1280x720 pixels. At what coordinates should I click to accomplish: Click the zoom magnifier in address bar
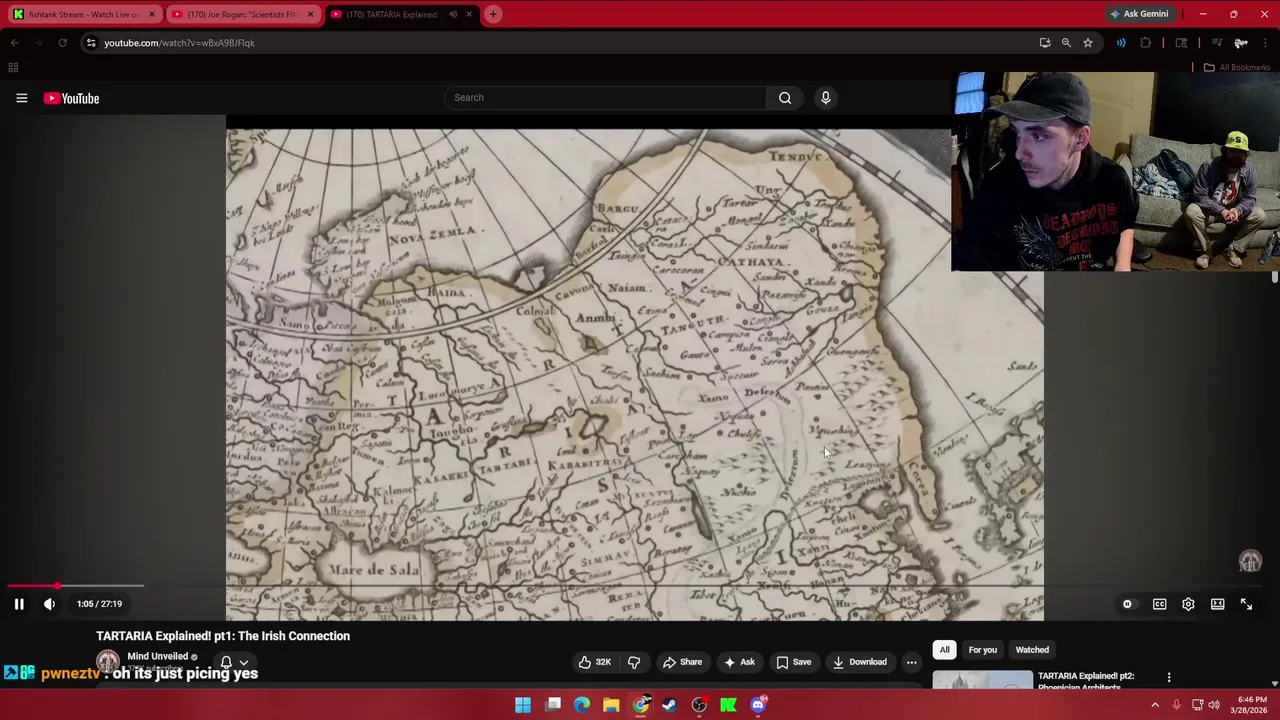(1066, 43)
